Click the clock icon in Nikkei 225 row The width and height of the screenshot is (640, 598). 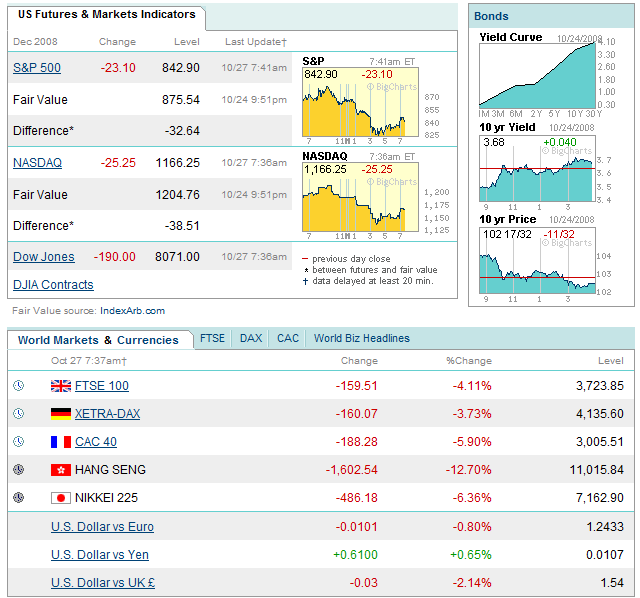tap(18, 497)
